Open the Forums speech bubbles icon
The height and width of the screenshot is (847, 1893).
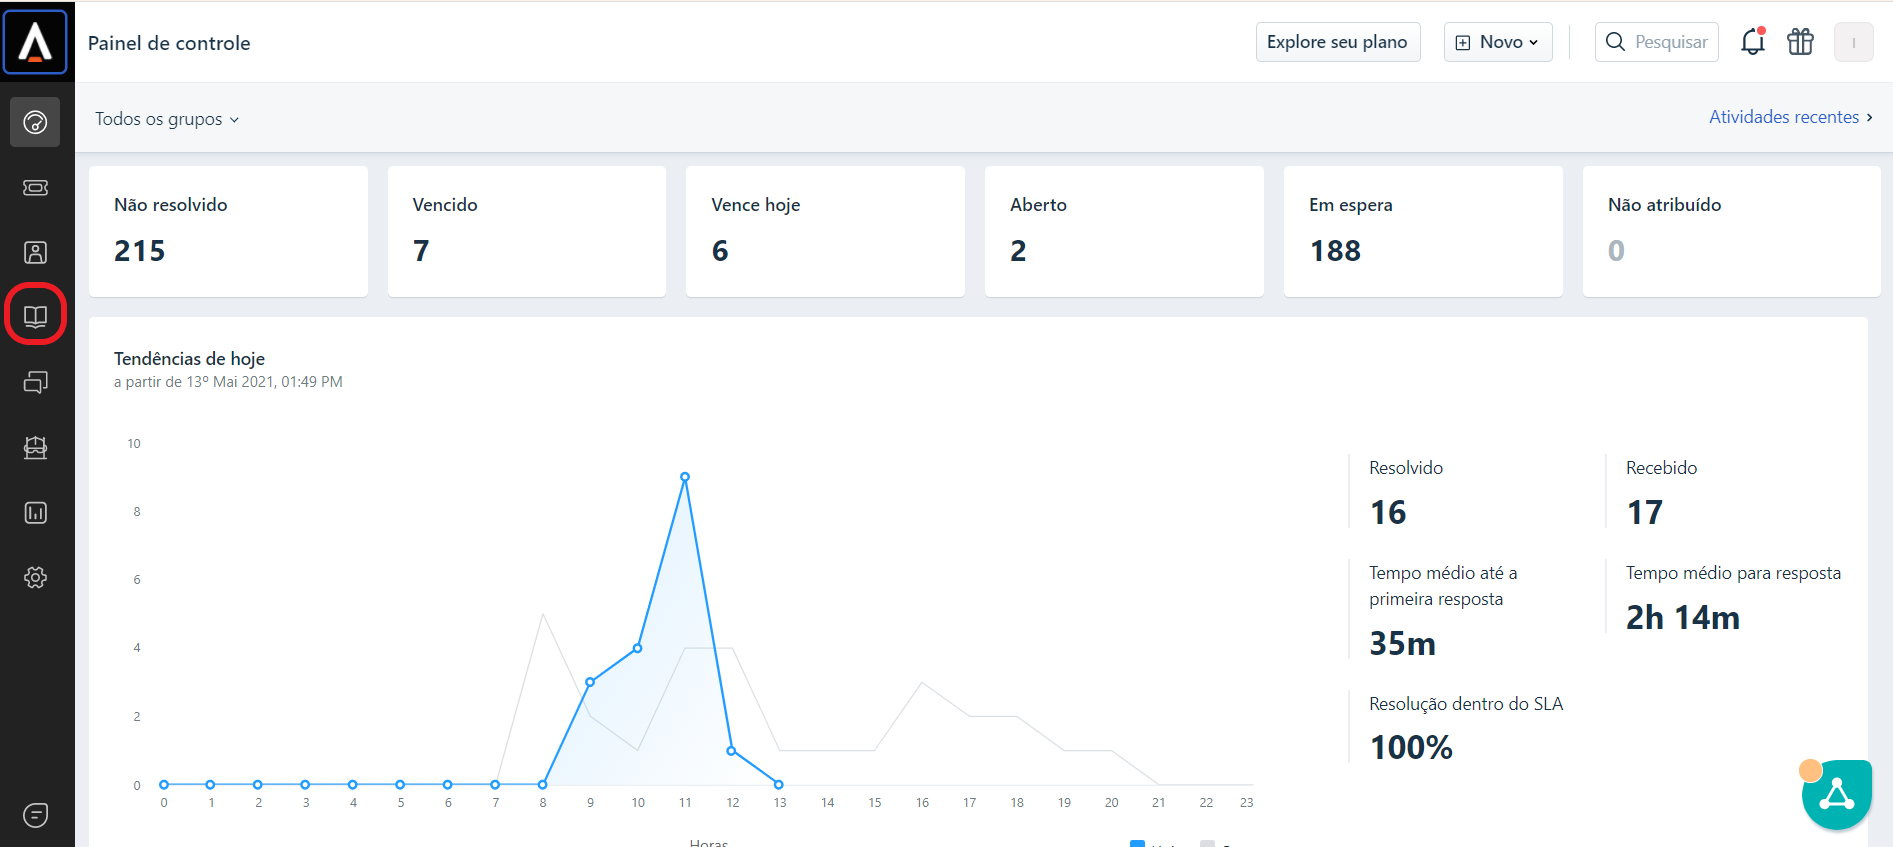[35, 383]
